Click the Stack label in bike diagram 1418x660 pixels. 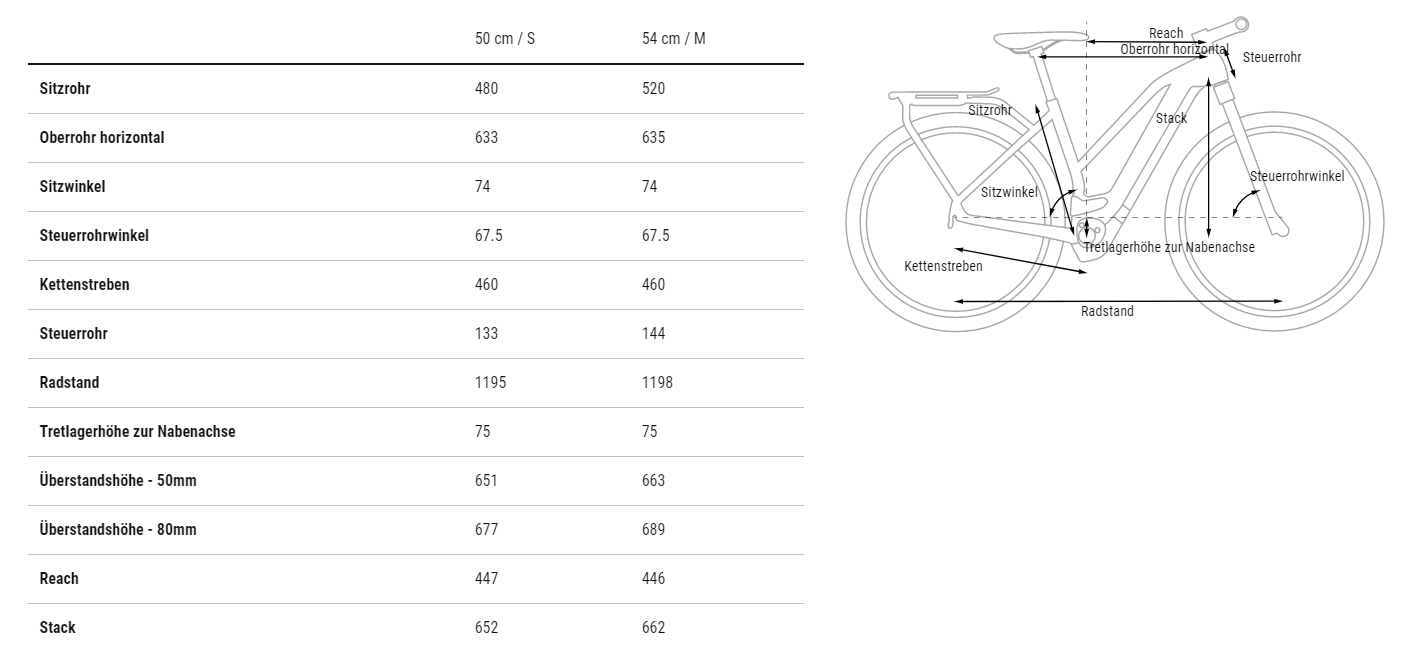point(1171,118)
